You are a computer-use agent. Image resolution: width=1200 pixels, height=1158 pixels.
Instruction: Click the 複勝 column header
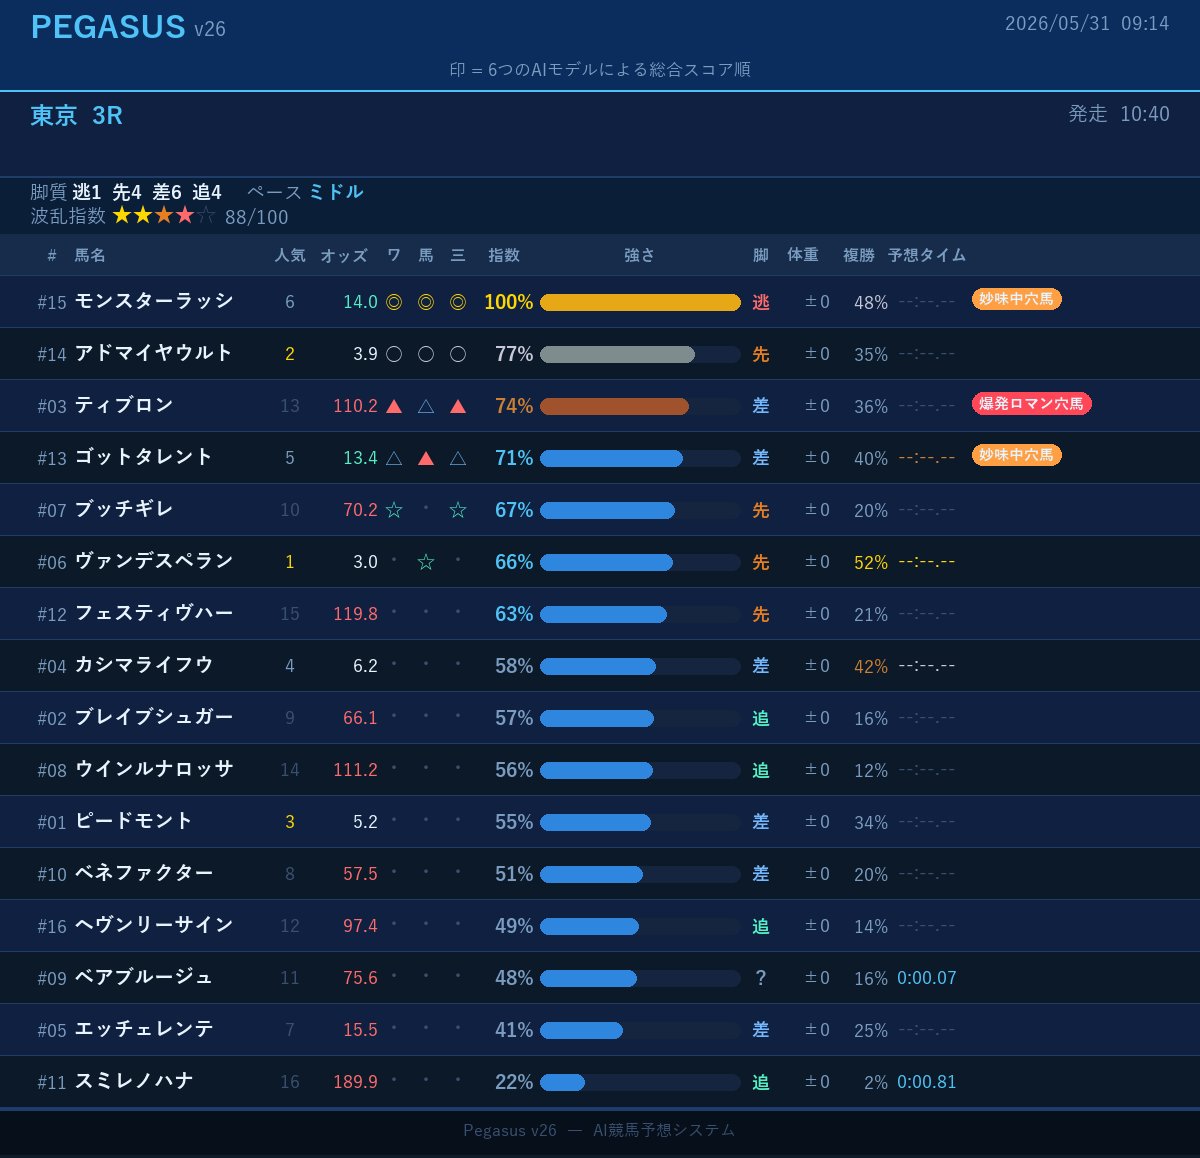pyautogui.click(x=859, y=255)
